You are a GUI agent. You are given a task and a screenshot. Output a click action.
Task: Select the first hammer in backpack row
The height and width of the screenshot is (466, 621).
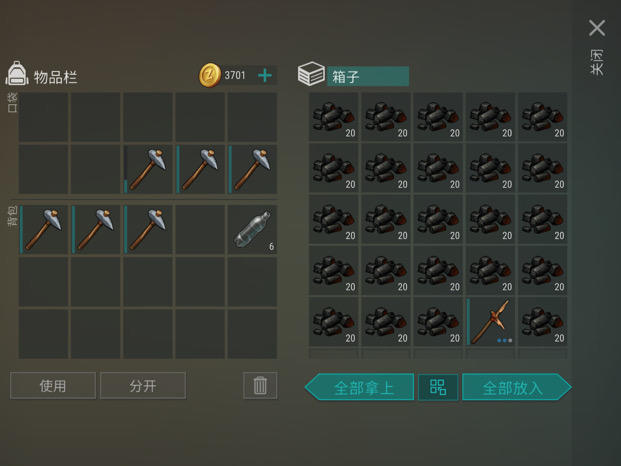43,230
